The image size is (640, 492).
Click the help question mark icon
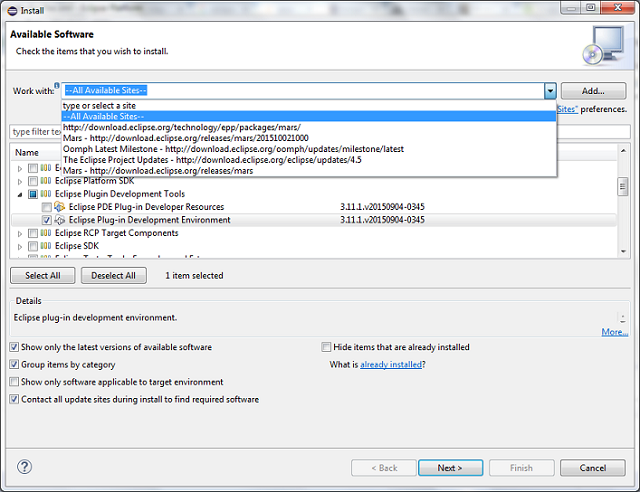pyautogui.click(x=24, y=467)
